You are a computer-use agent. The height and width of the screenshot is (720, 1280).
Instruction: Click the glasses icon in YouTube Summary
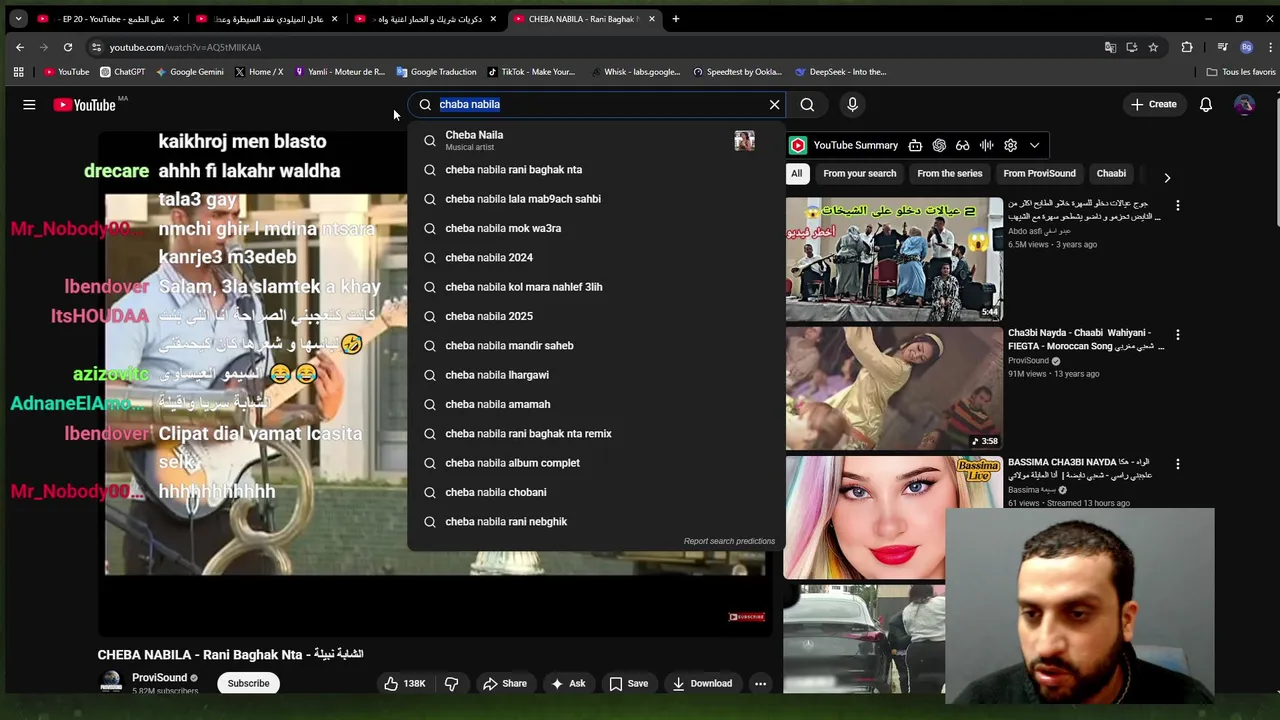point(963,145)
